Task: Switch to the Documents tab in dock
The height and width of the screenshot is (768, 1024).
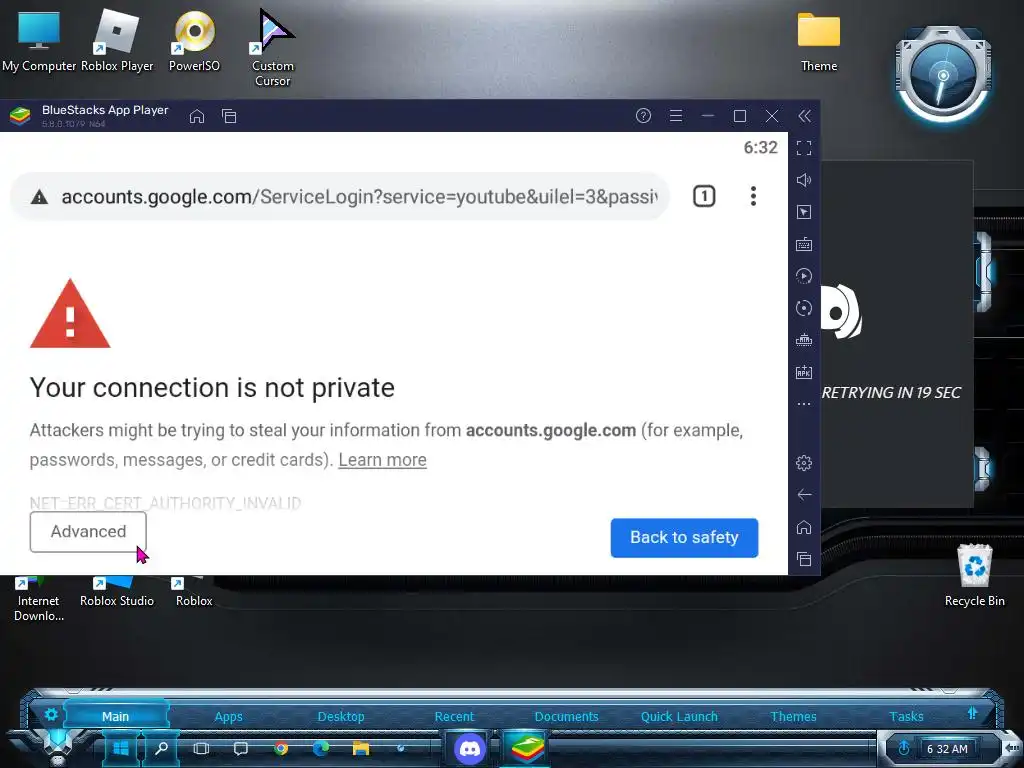Action: 566,716
